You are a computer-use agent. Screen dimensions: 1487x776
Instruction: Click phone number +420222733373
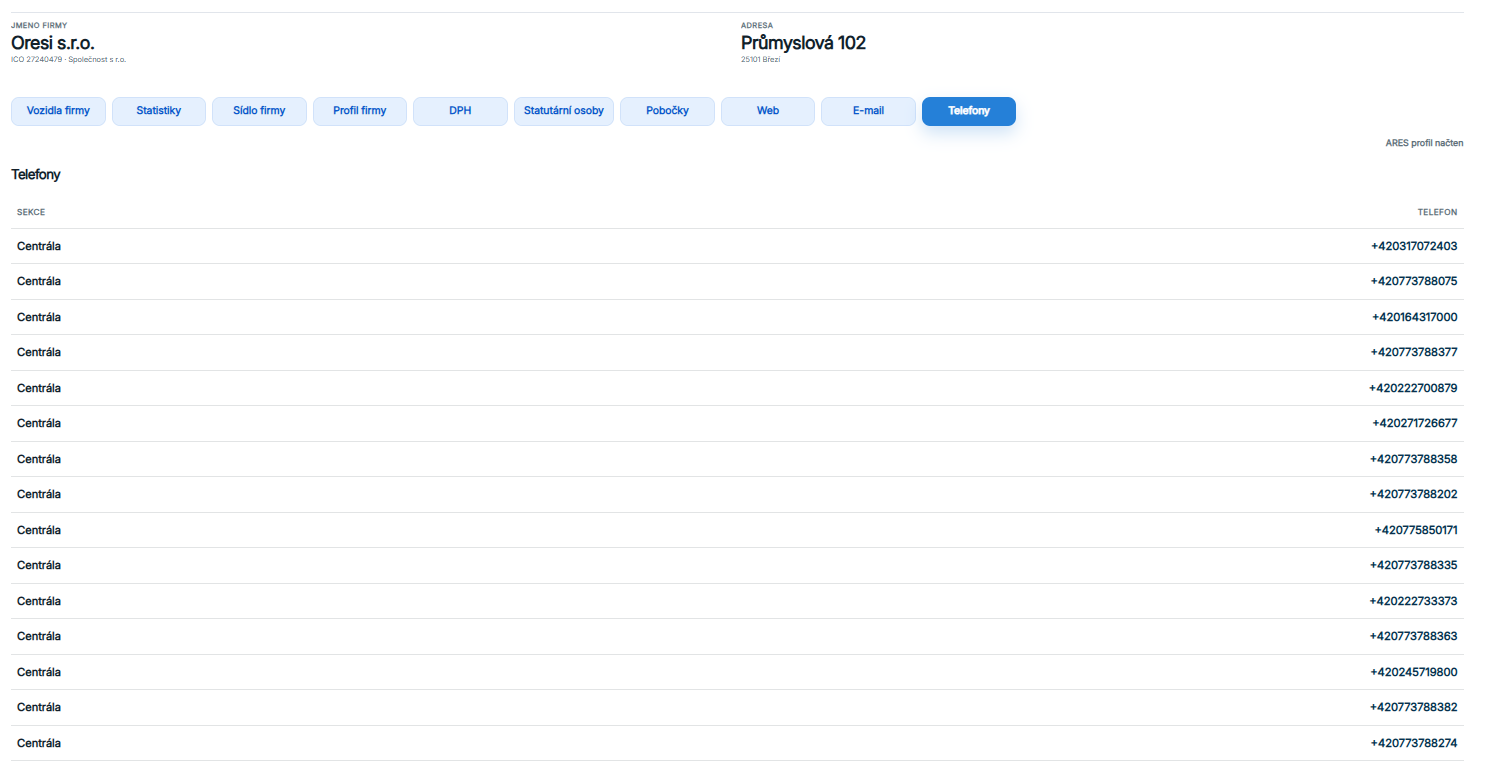[x=1414, y=601]
